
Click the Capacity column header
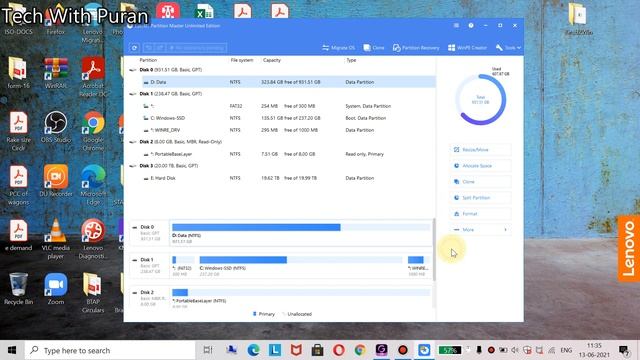coord(272,60)
